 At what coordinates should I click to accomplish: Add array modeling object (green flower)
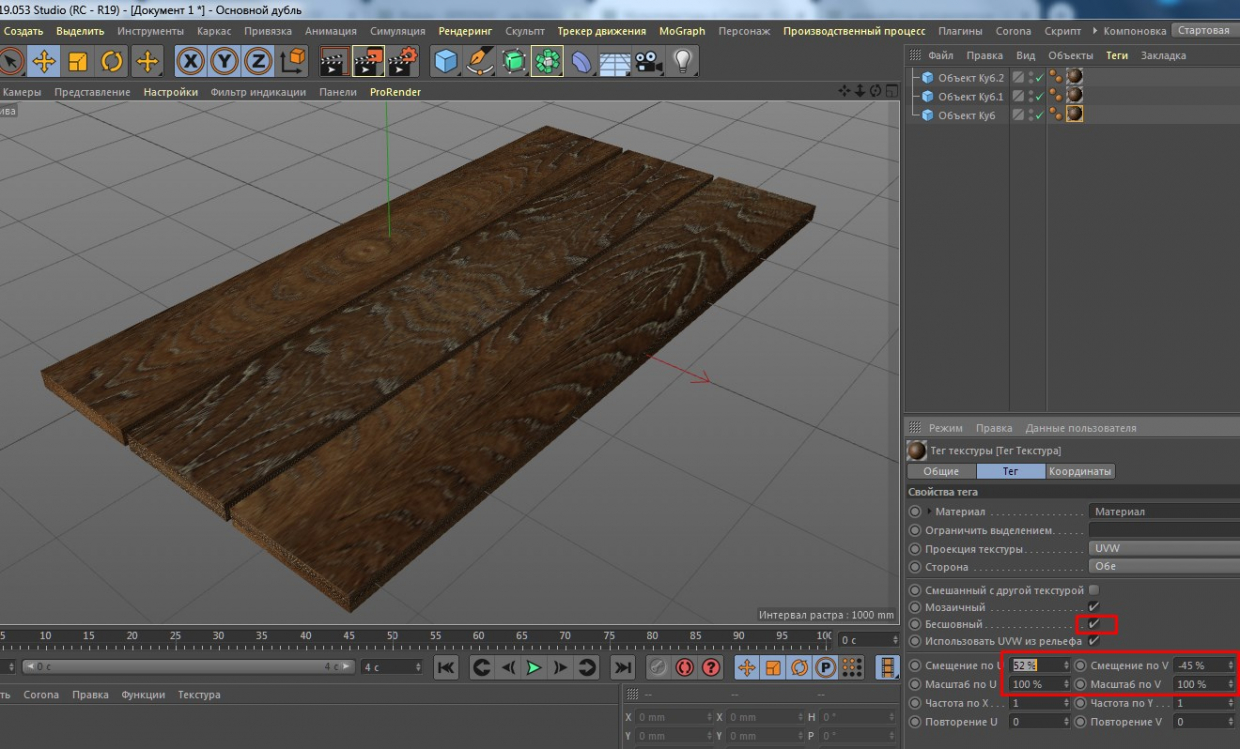click(547, 62)
